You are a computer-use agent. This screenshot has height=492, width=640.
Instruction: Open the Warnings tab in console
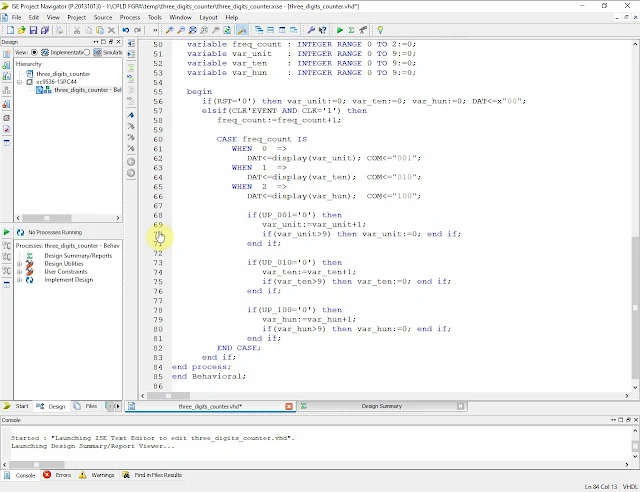pos(97,475)
